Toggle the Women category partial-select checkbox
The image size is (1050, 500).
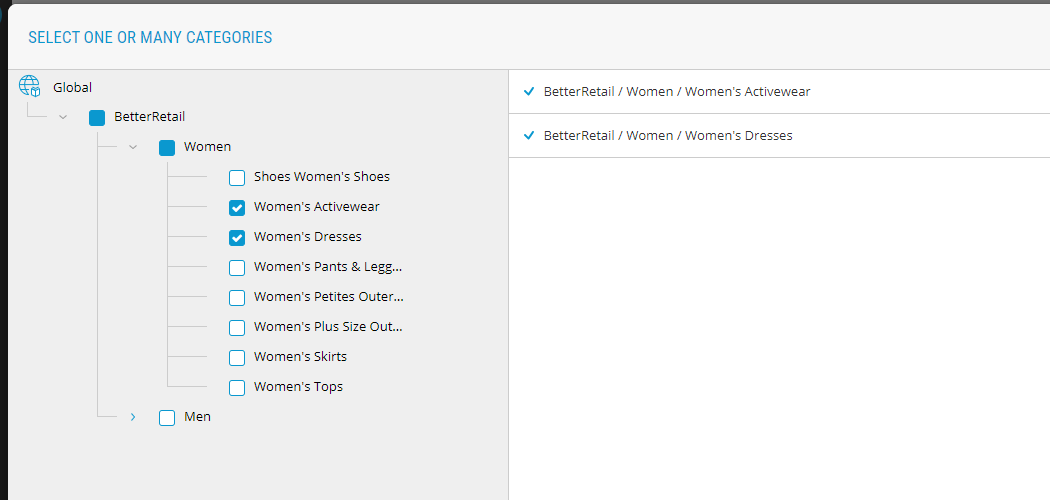(167, 148)
